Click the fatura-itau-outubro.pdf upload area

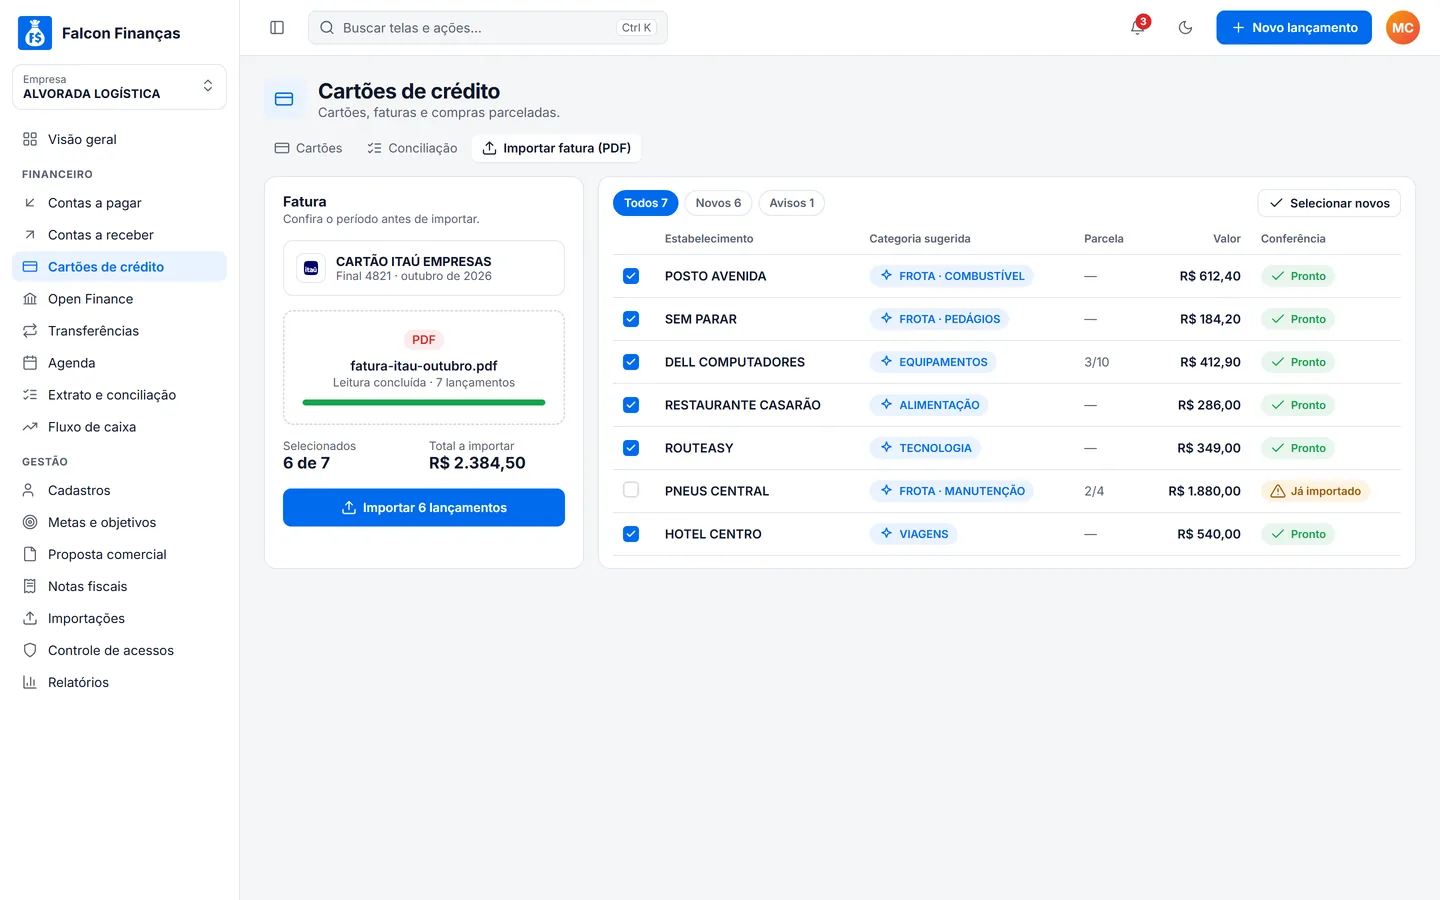[x=424, y=367]
